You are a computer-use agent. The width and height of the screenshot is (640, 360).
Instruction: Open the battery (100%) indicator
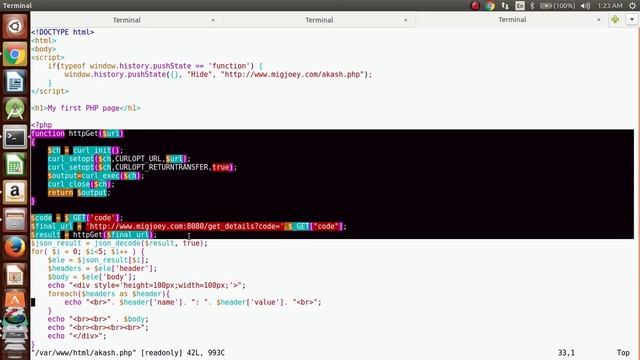558,6
